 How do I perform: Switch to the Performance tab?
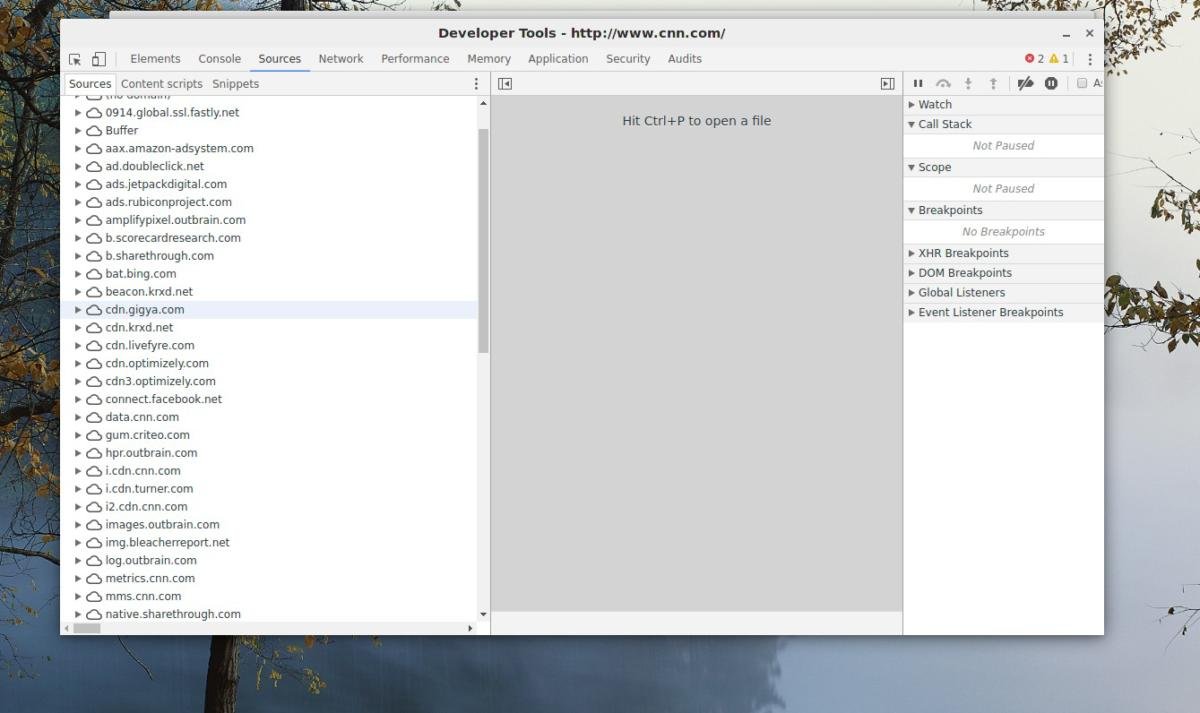point(415,59)
